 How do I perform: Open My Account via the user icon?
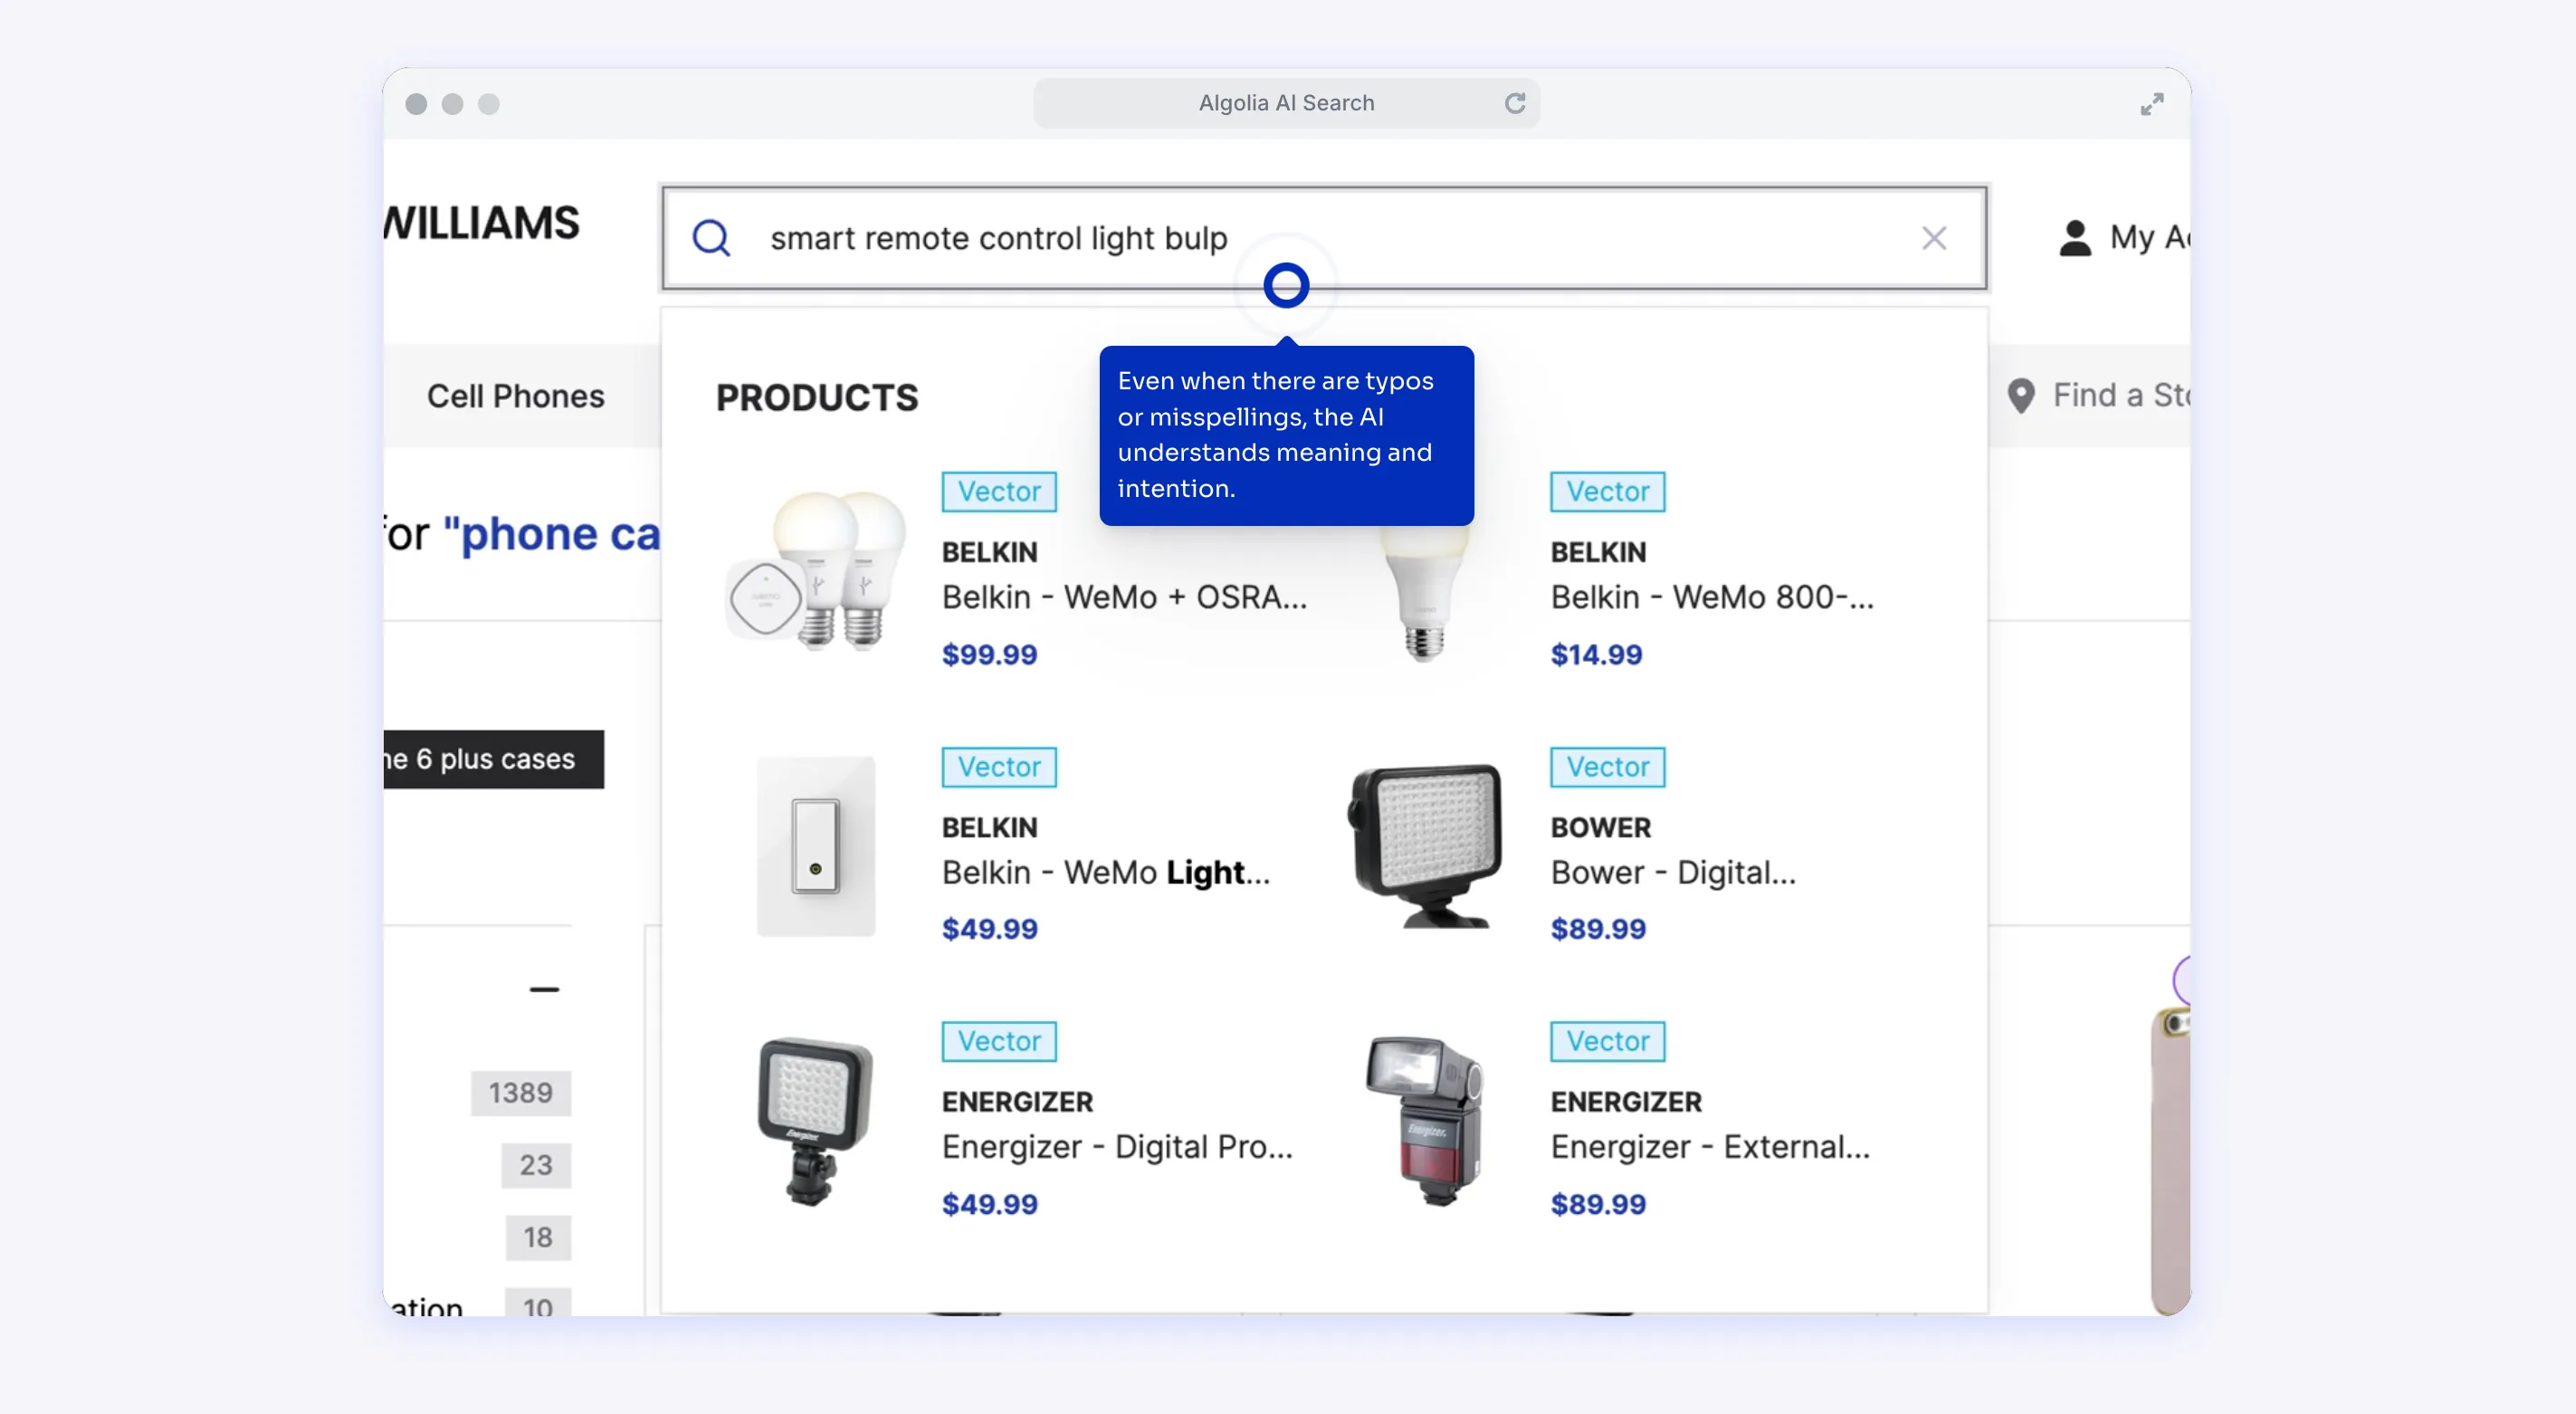pos(2075,238)
